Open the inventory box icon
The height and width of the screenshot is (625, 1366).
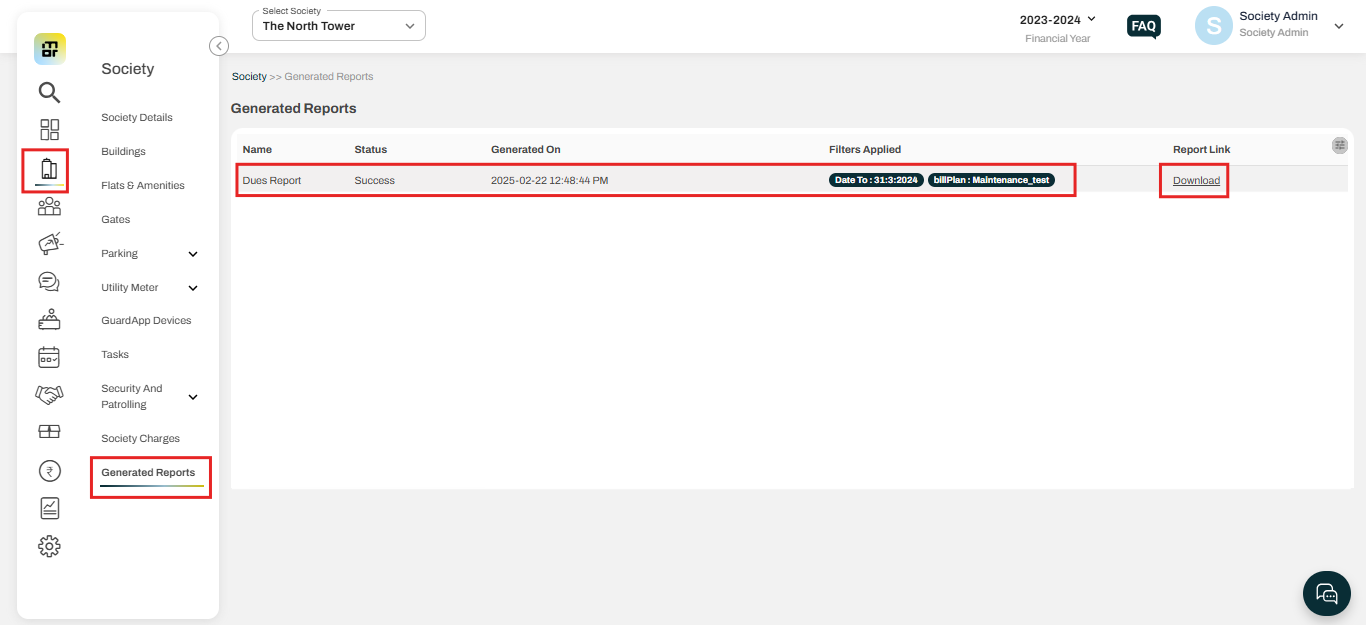click(49, 432)
